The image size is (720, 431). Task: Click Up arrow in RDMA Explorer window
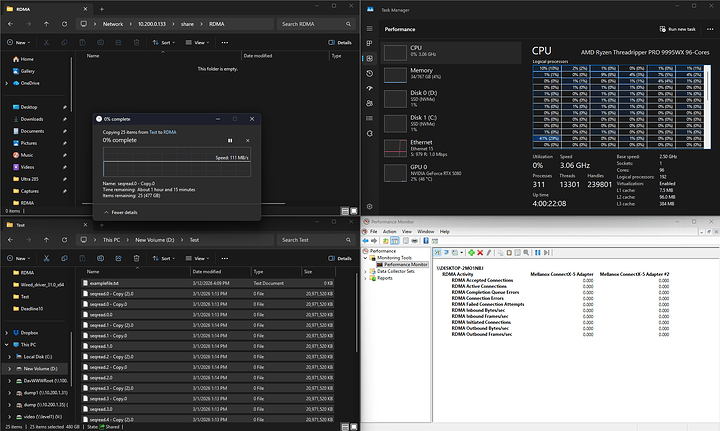pyautogui.click(x=46, y=24)
